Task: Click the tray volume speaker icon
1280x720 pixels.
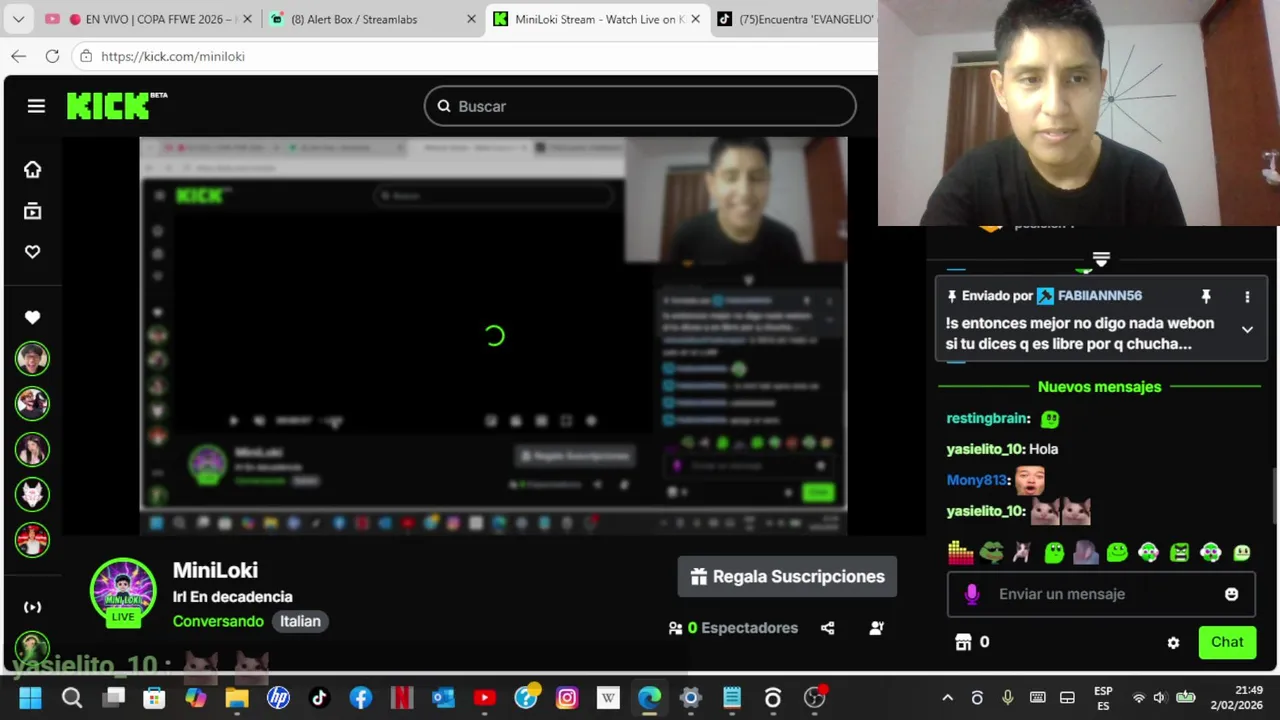Action: [1160, 698]
